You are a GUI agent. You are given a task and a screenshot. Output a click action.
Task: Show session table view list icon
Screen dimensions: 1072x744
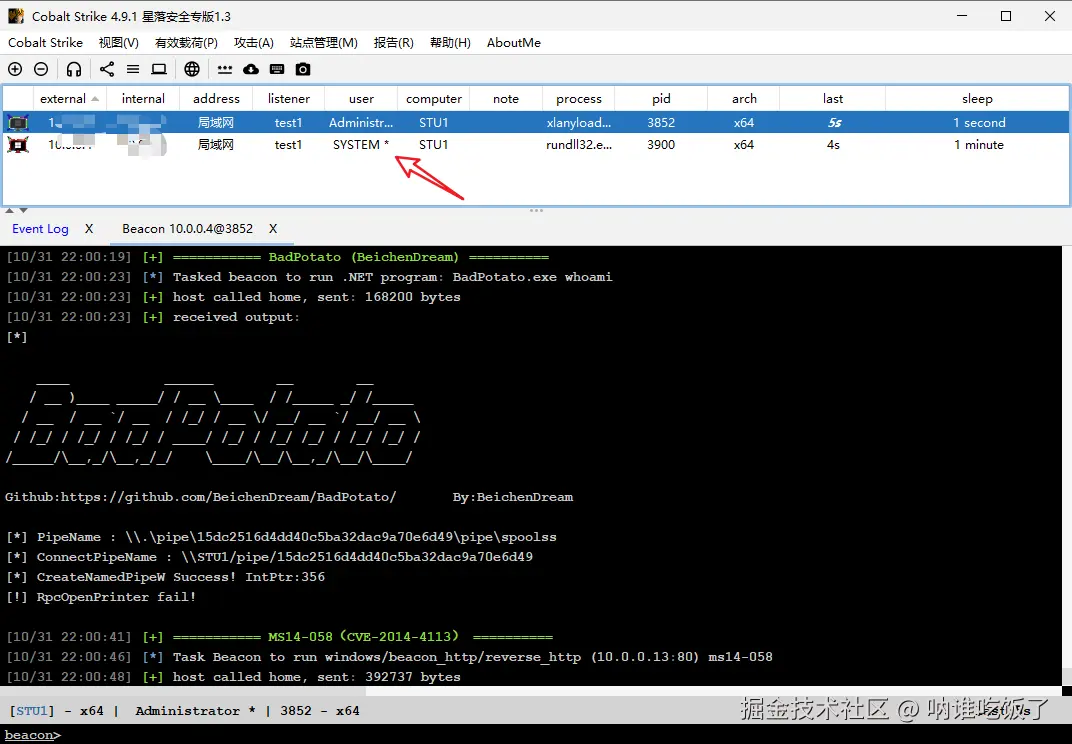133,69
